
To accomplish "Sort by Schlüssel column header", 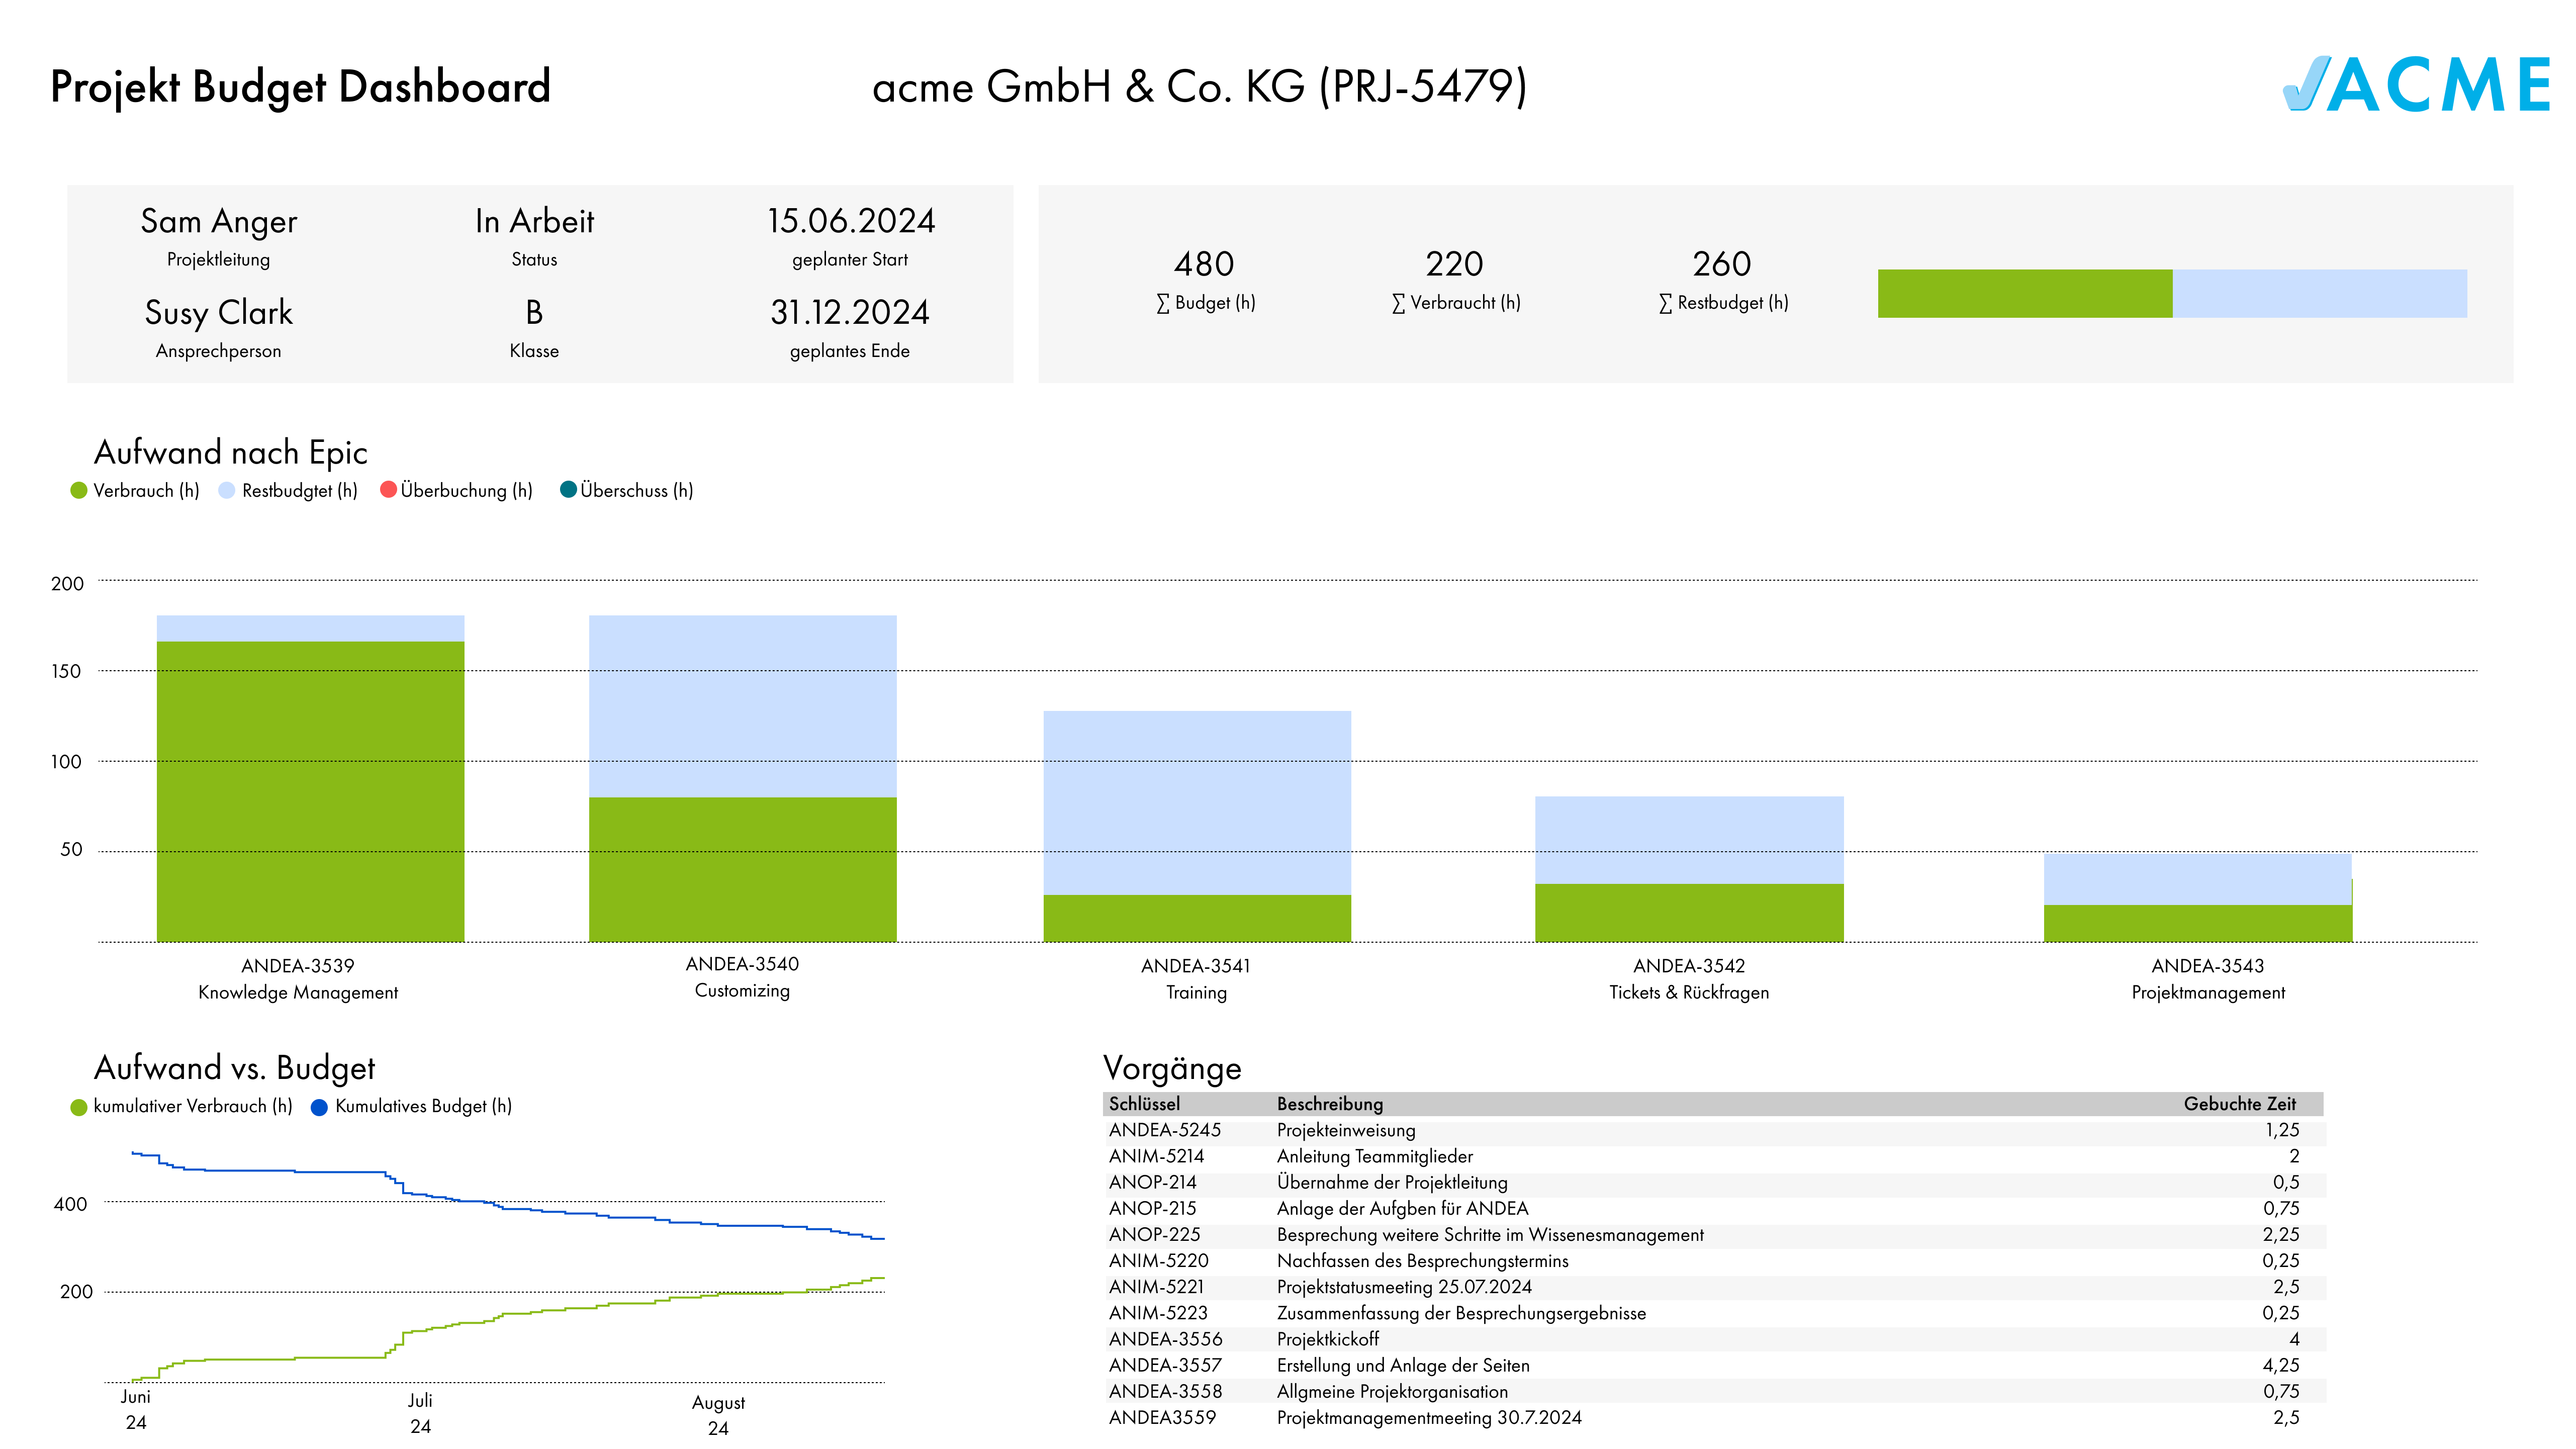I will tap(1144, 1104).
